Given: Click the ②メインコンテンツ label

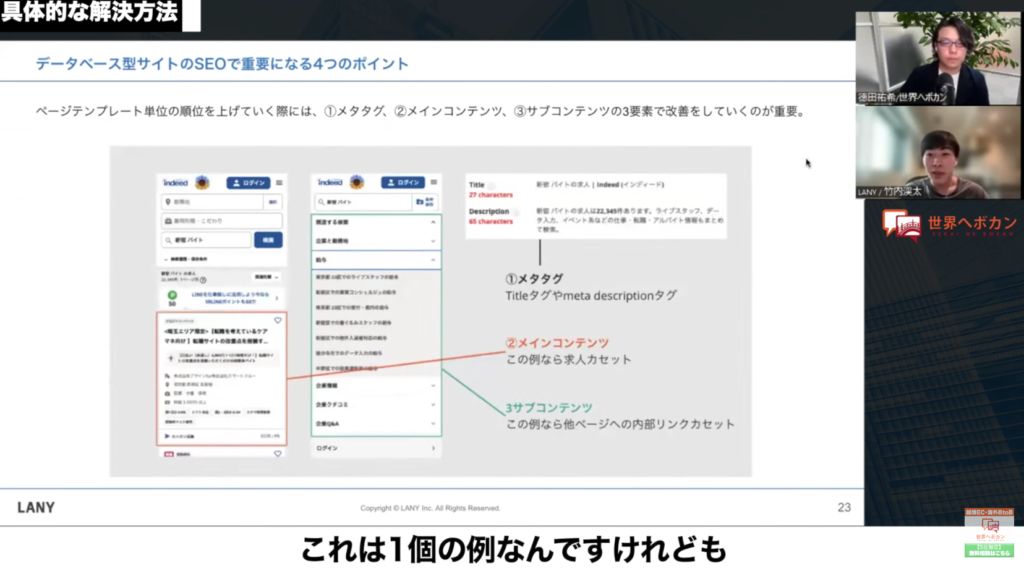Looking at the screenshot, I should (557, 343).
